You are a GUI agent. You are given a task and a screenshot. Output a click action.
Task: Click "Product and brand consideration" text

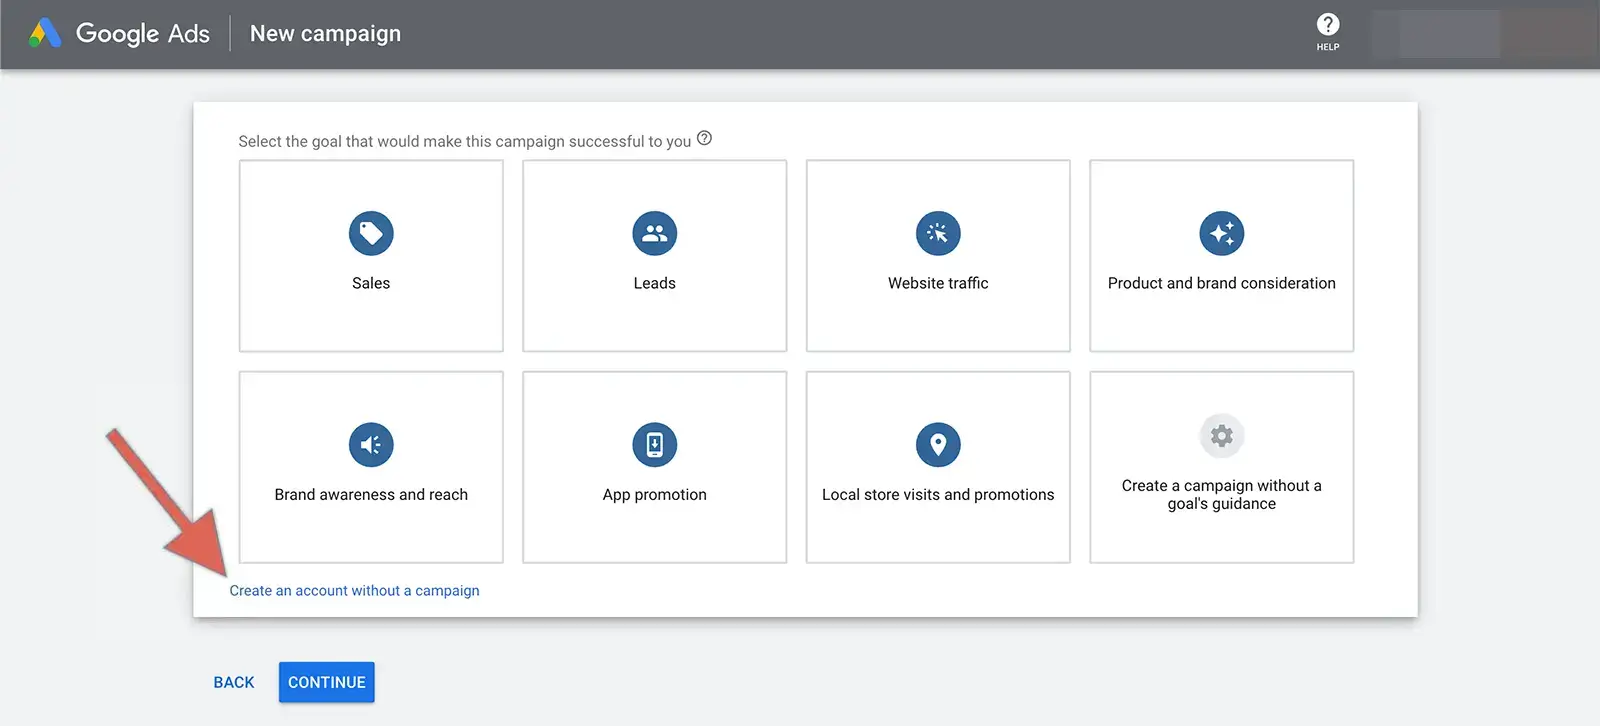click(1221, 284)
